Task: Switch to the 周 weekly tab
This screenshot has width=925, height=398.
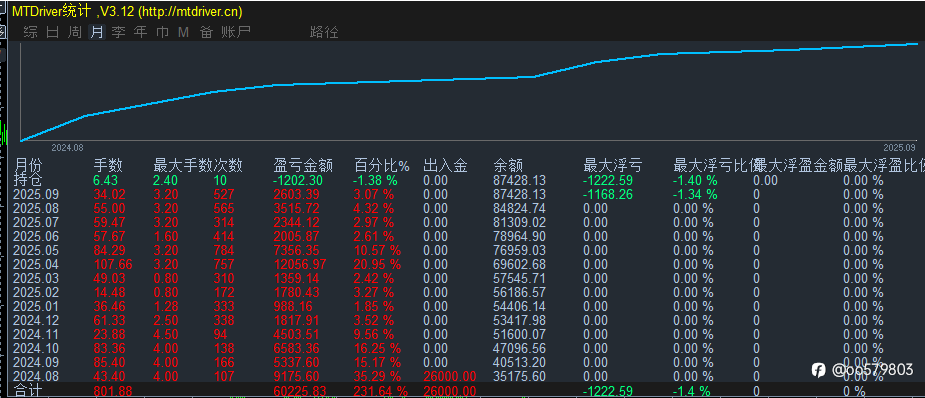Action: tap(74, 32)
